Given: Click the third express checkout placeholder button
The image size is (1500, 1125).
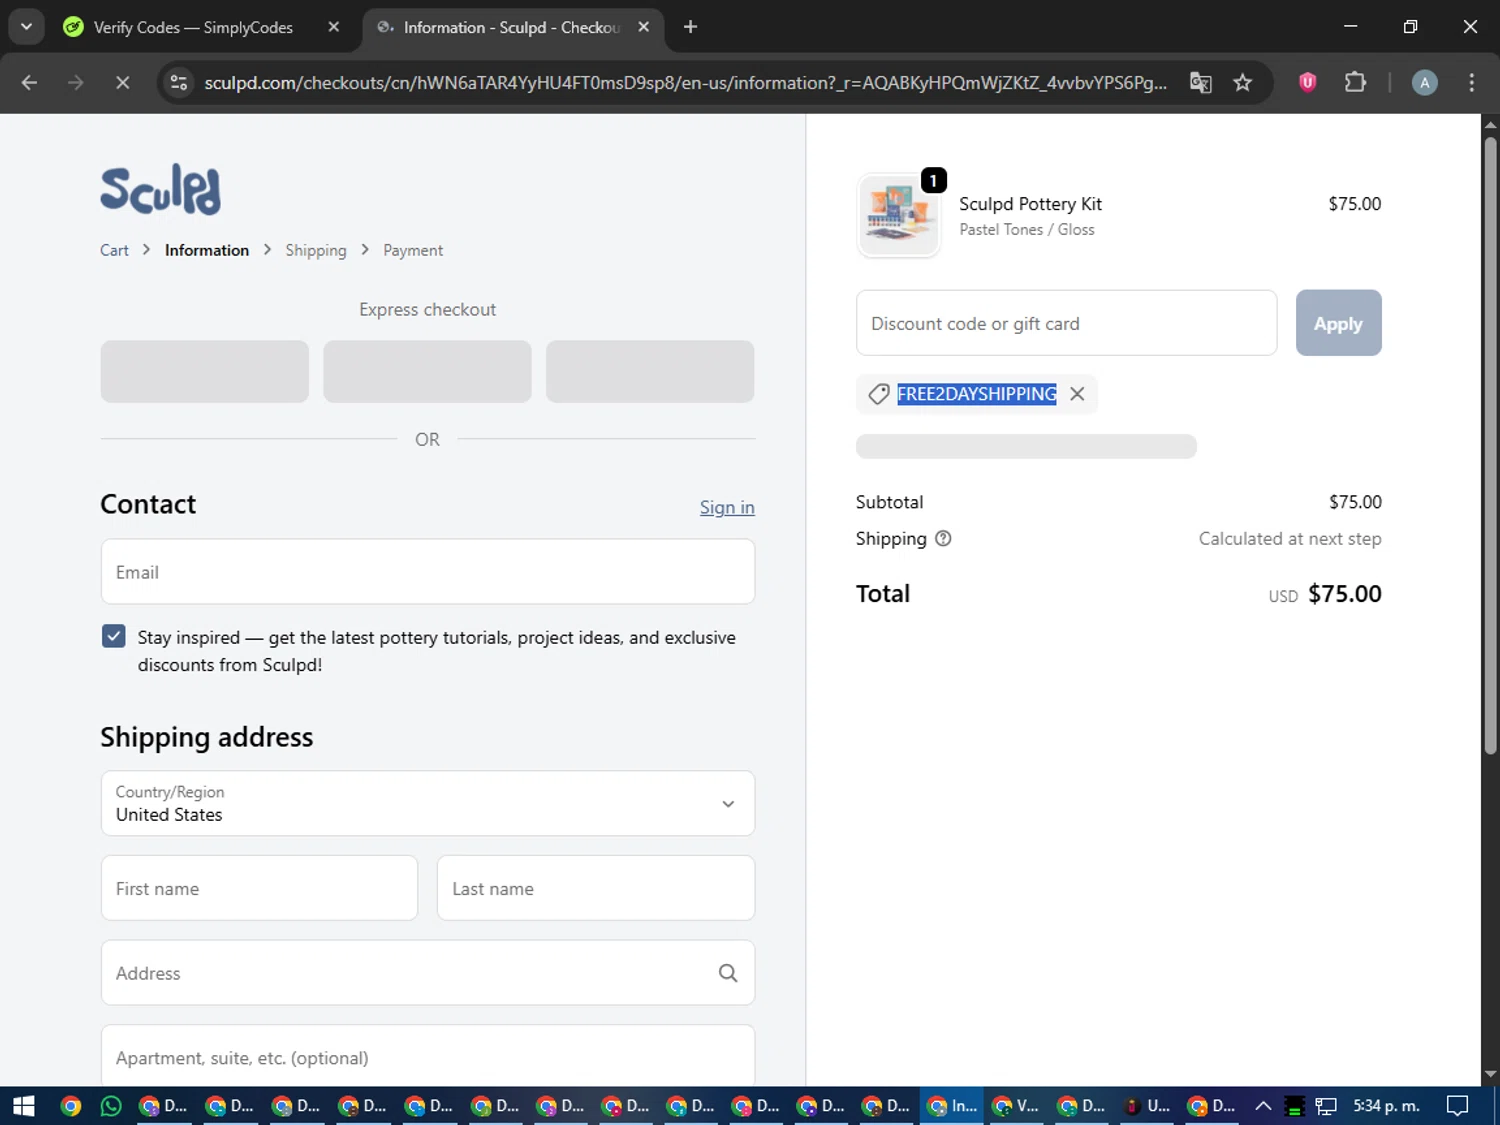Looking at the screenshot, I should [x=650, y=371].
